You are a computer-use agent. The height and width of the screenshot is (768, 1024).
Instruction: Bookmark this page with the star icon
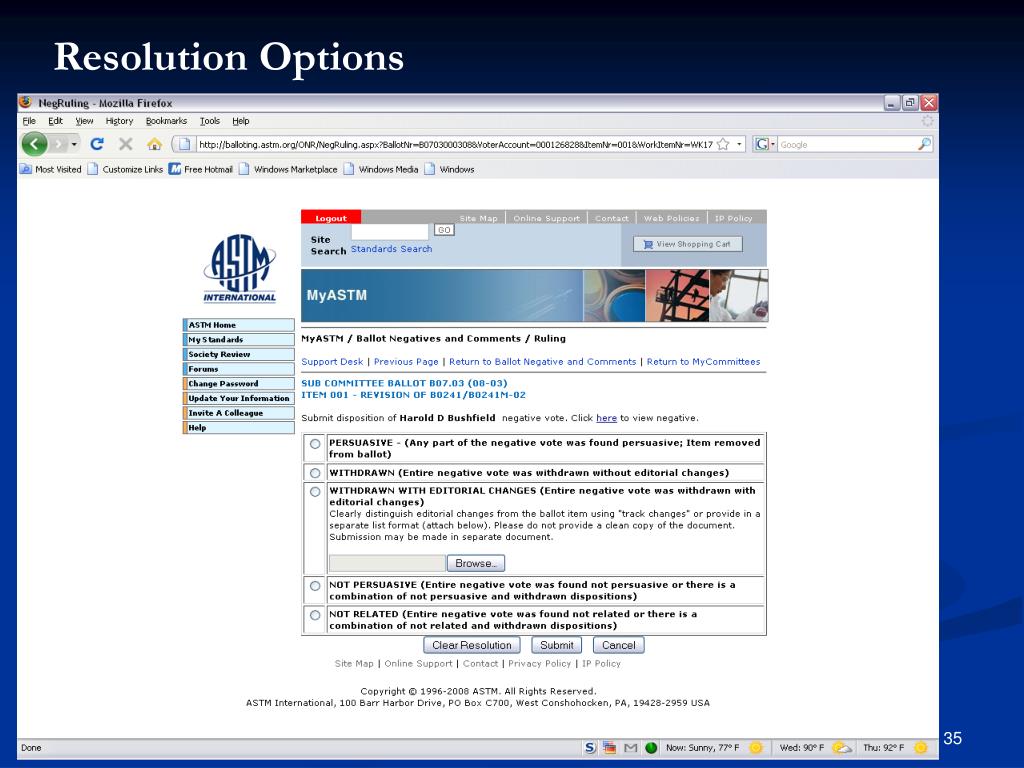[x=723, y=144]
